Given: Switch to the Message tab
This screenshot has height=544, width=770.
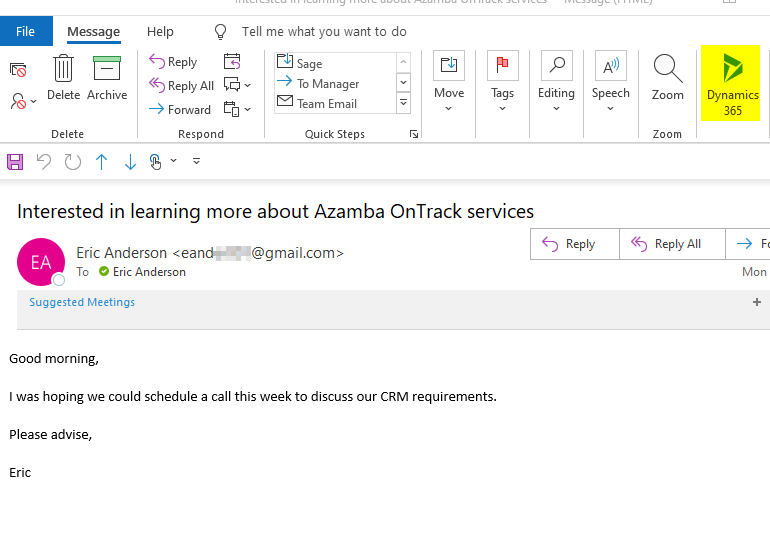Looking at the screenshot, I should click(93, 32).
